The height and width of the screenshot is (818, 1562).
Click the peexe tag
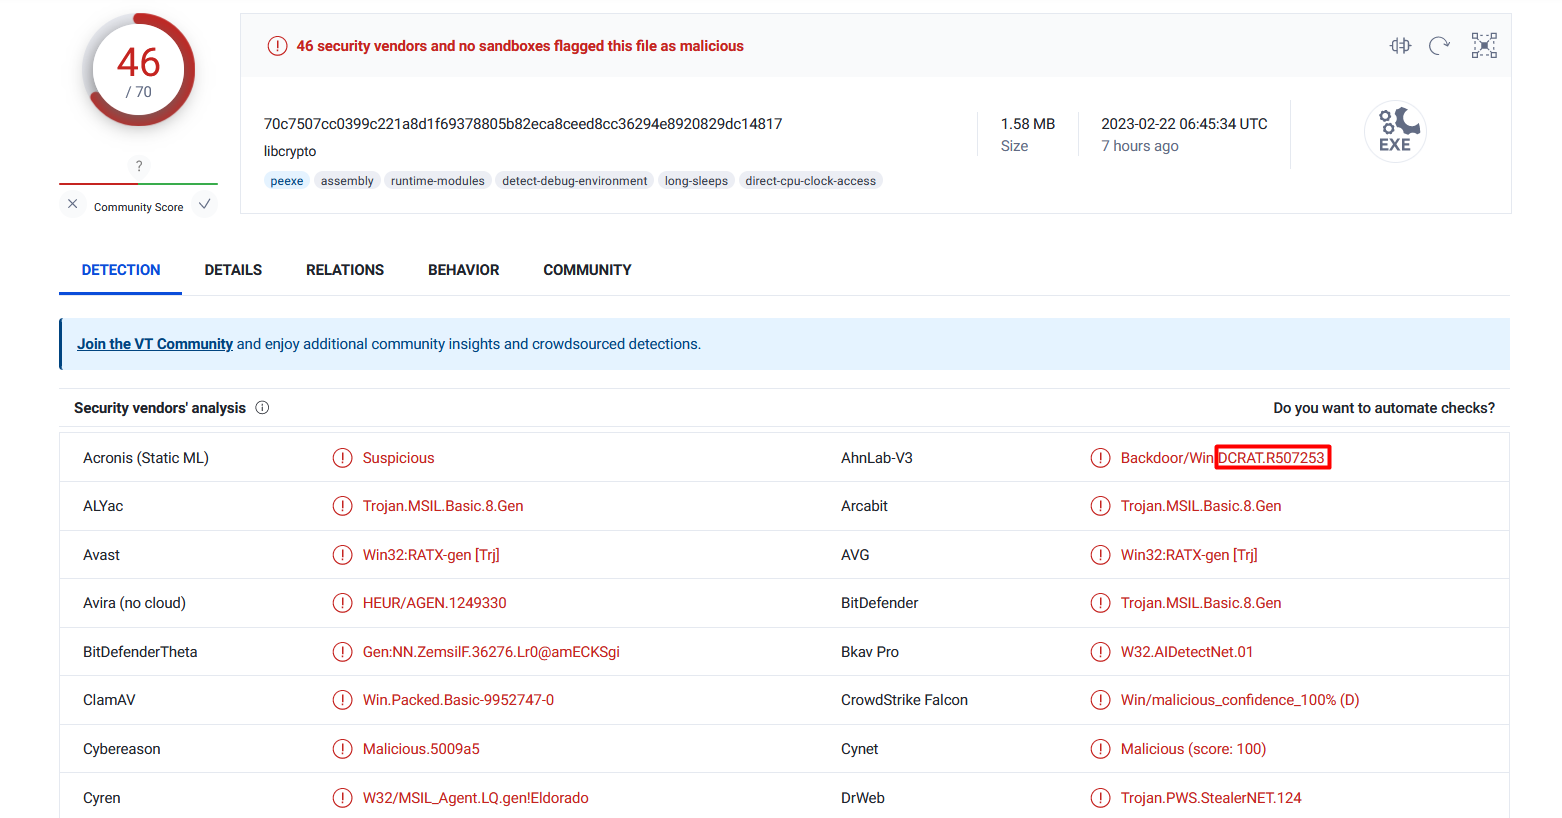(x=287, y=181)
